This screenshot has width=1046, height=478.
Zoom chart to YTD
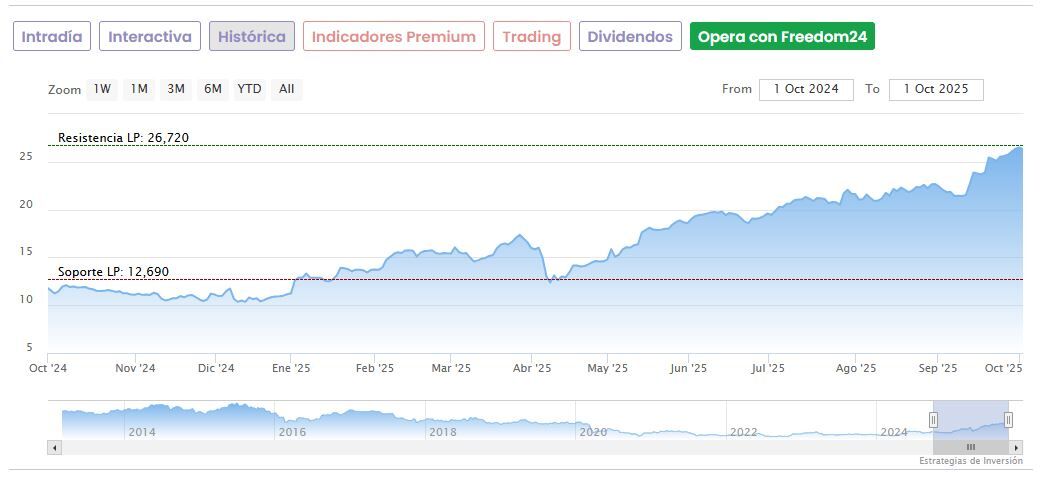click(x=249, y=89)
